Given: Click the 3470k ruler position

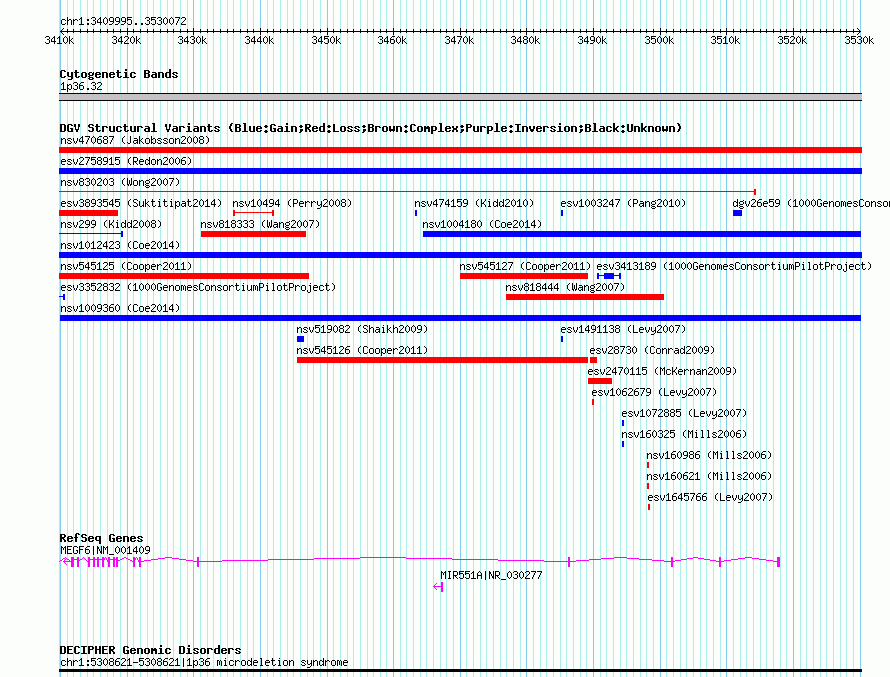Looking at the screenshot, I should pos(459,40).
